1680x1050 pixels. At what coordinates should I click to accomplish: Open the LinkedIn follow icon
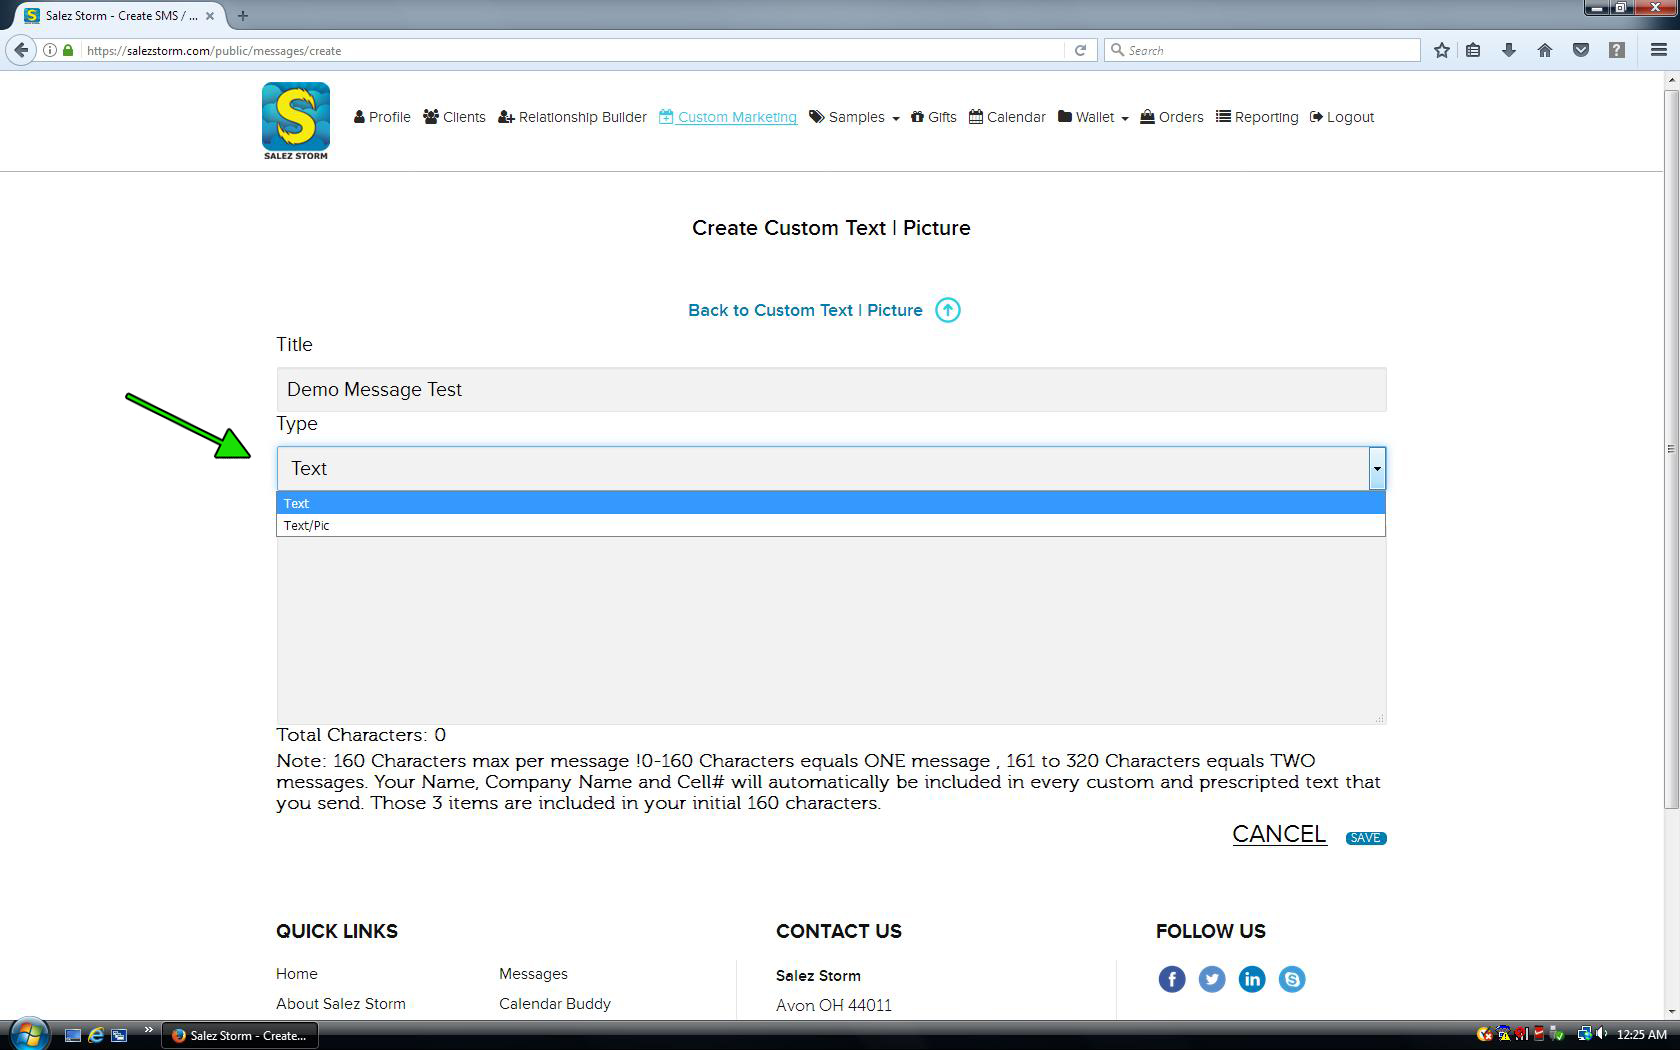[x=1251, y=979]
